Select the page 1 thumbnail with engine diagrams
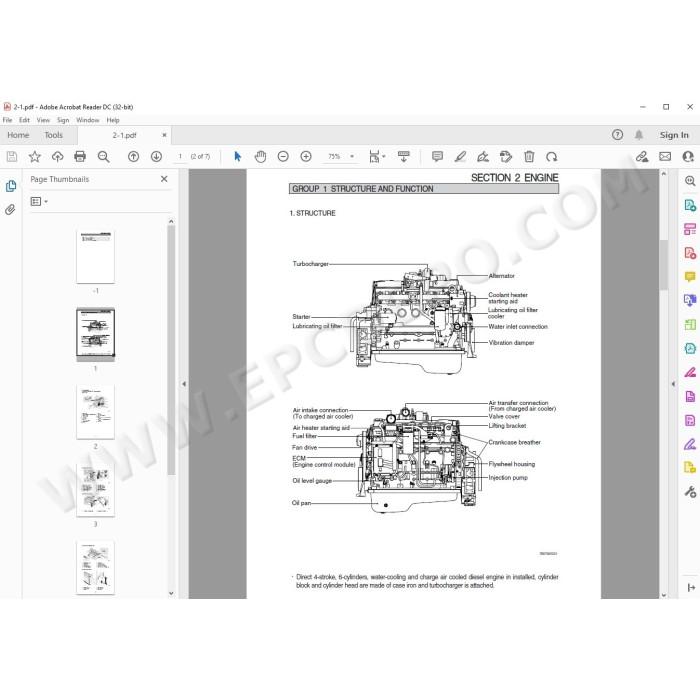This screenshot has height=700, width=700. [96, 334]
